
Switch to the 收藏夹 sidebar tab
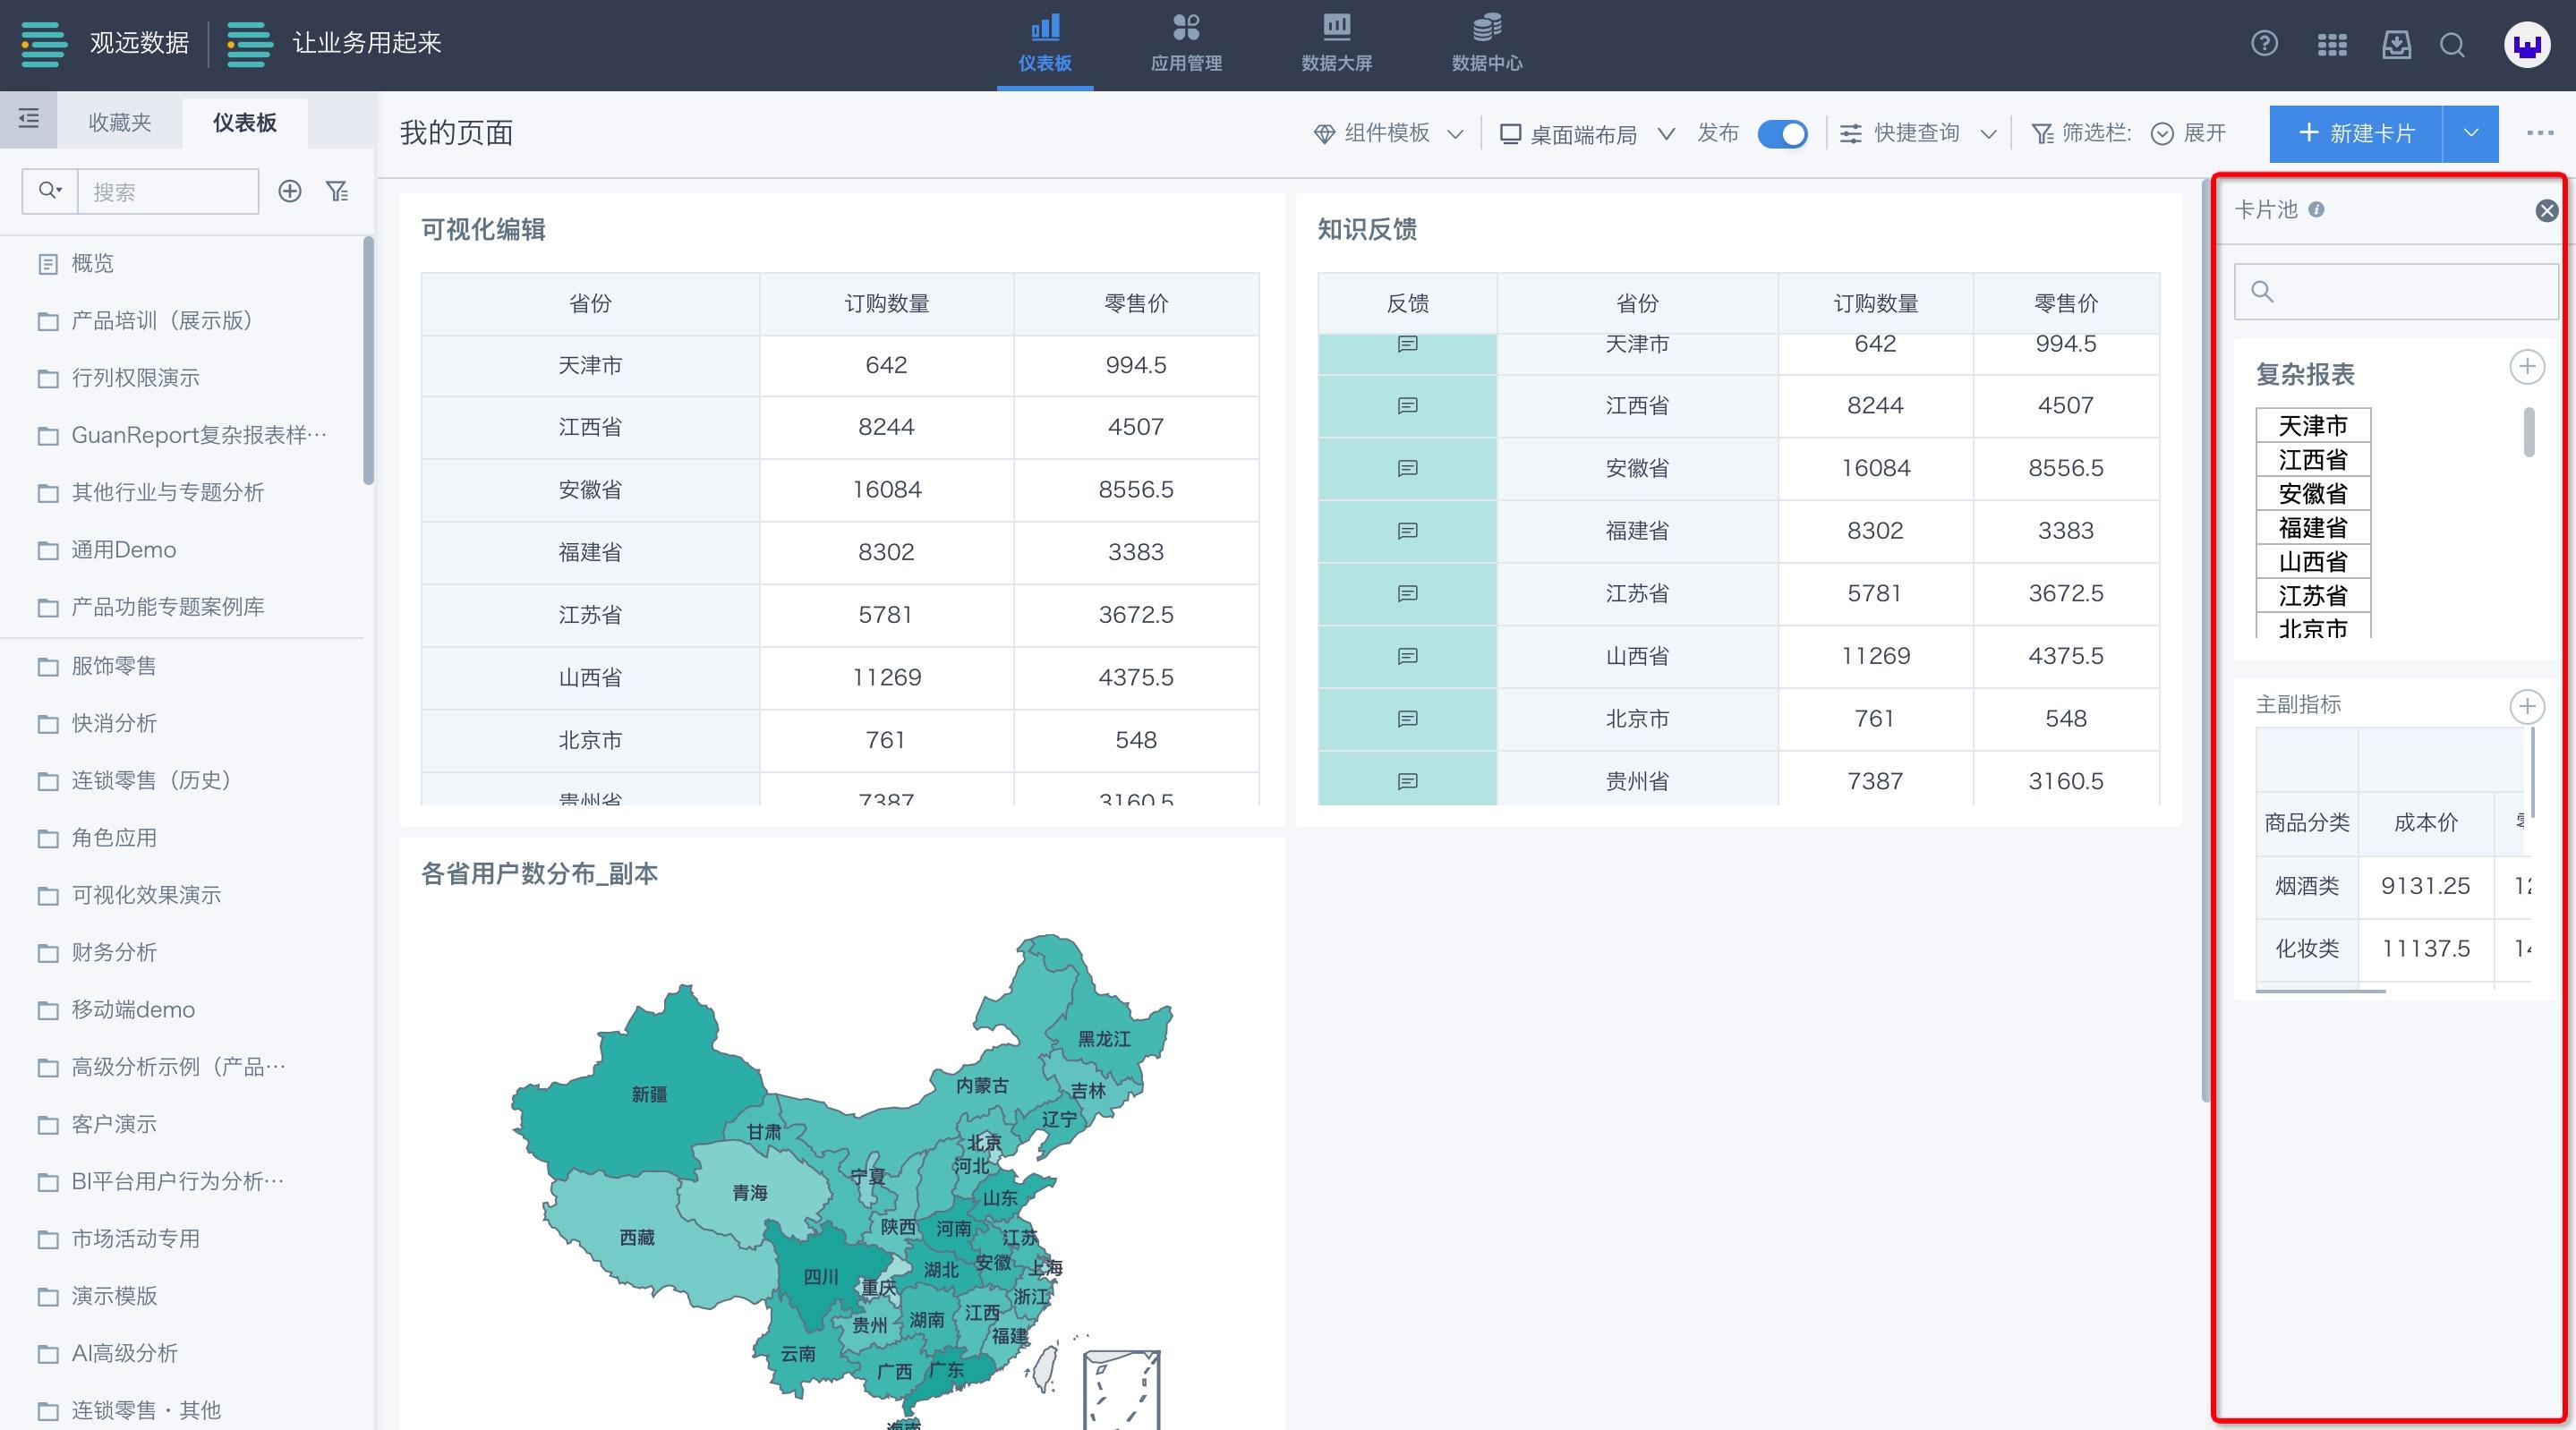point(120,122)
